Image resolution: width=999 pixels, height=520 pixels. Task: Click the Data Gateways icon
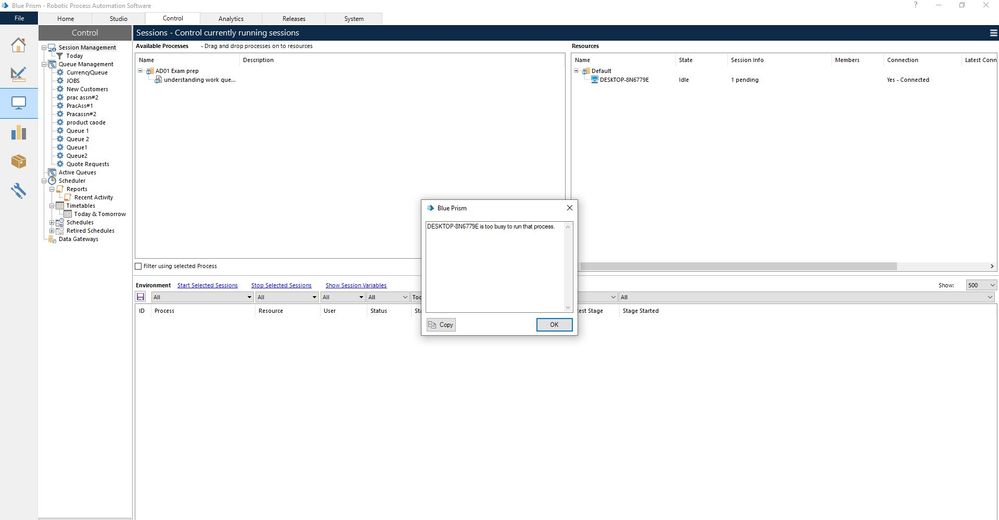[52, 239]
